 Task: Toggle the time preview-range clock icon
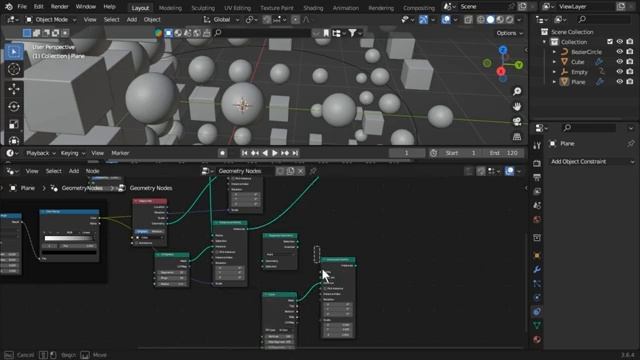coord(433,153)
